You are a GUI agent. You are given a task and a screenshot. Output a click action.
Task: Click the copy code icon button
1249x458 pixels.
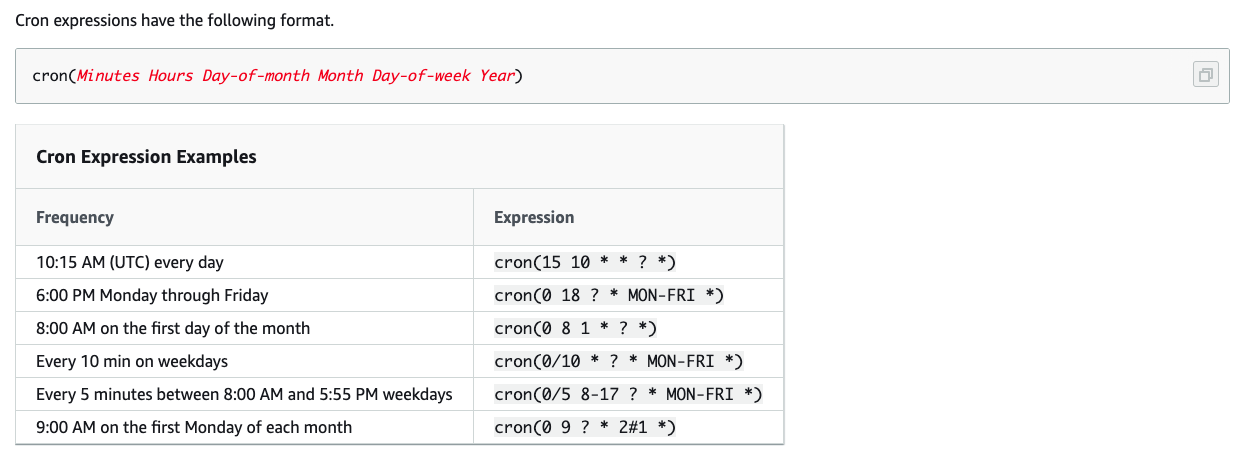click(x=1206, y=75)
